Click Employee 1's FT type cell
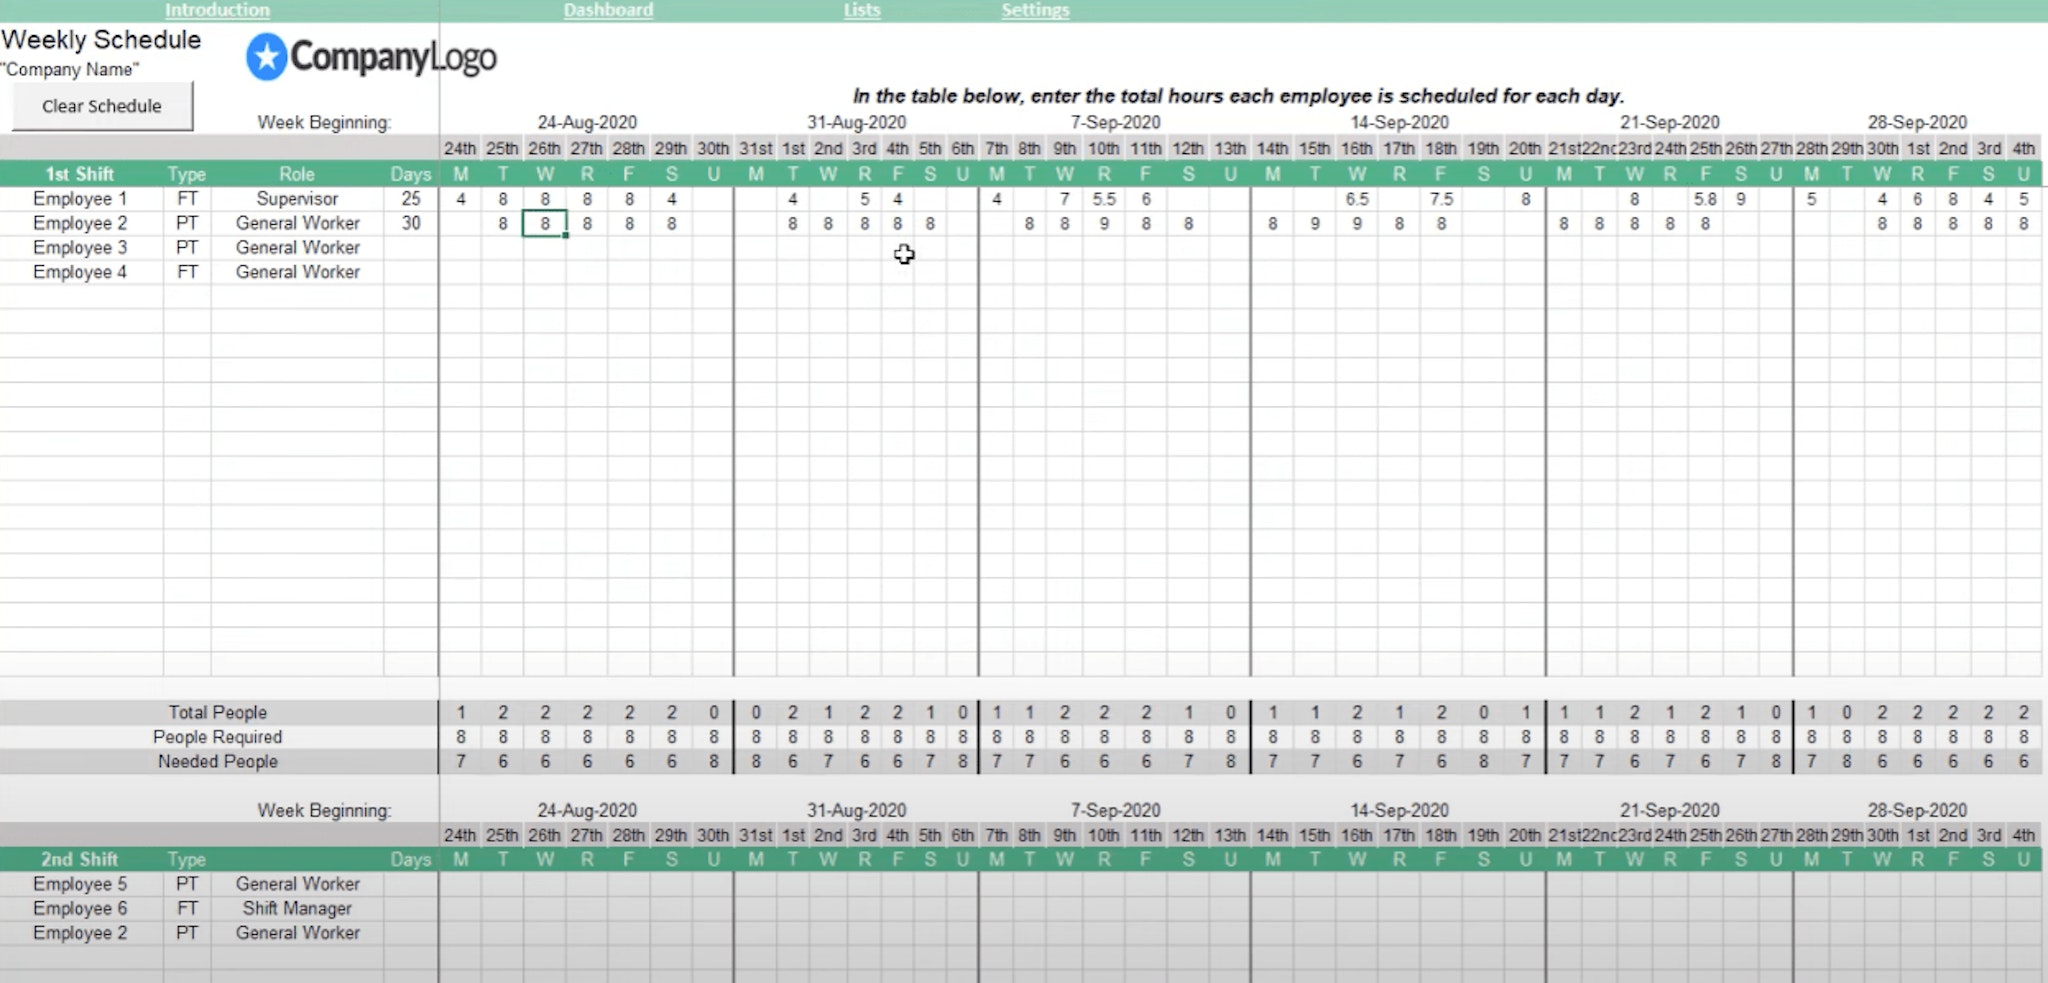The image size is (2048, 983). (x=186, y=198)
